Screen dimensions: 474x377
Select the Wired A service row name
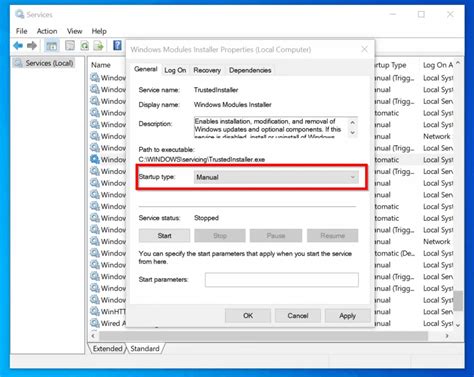[113, 323]
